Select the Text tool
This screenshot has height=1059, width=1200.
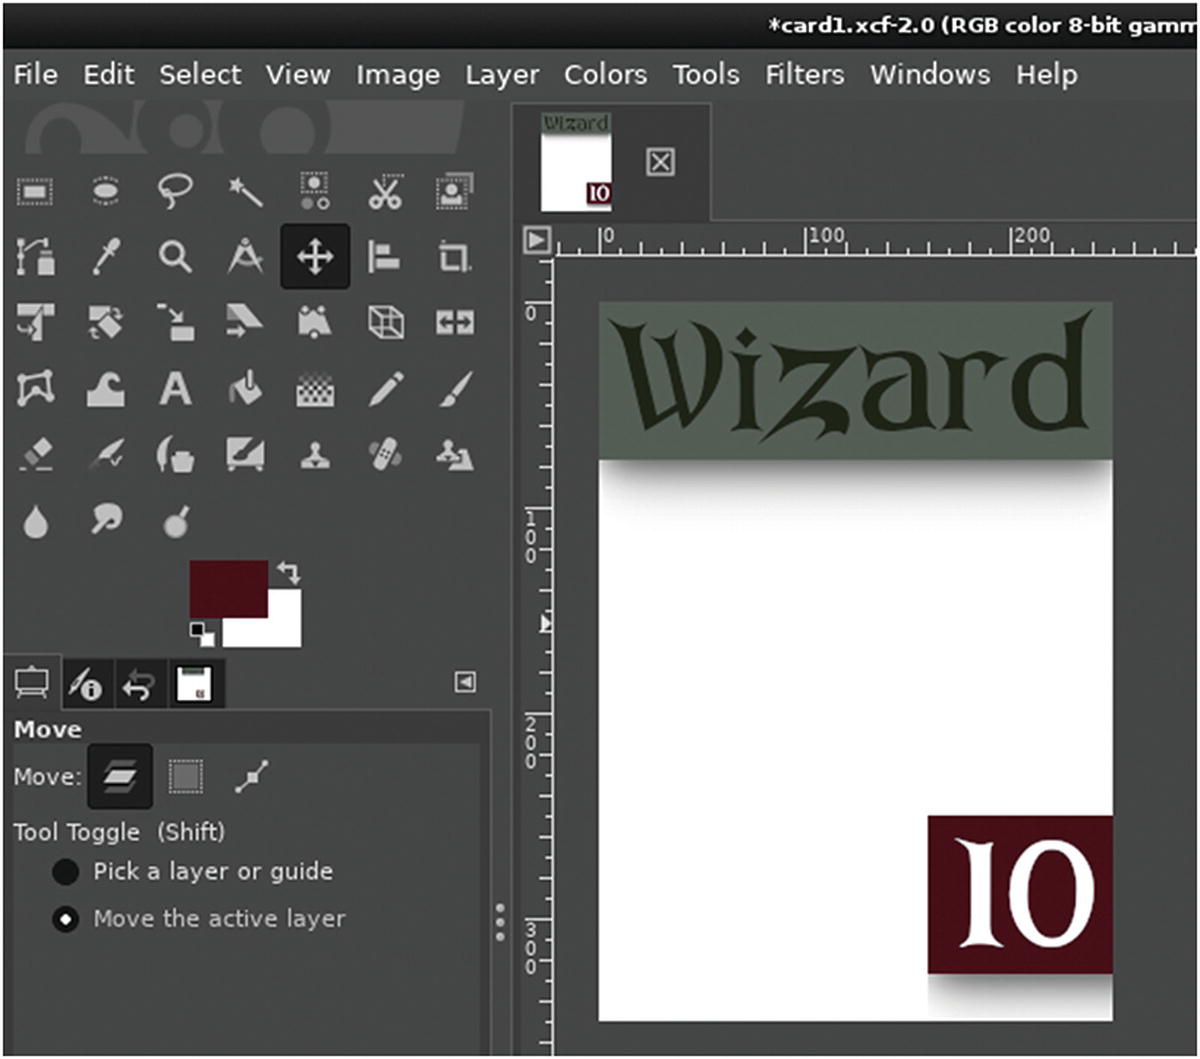point(176,389)
